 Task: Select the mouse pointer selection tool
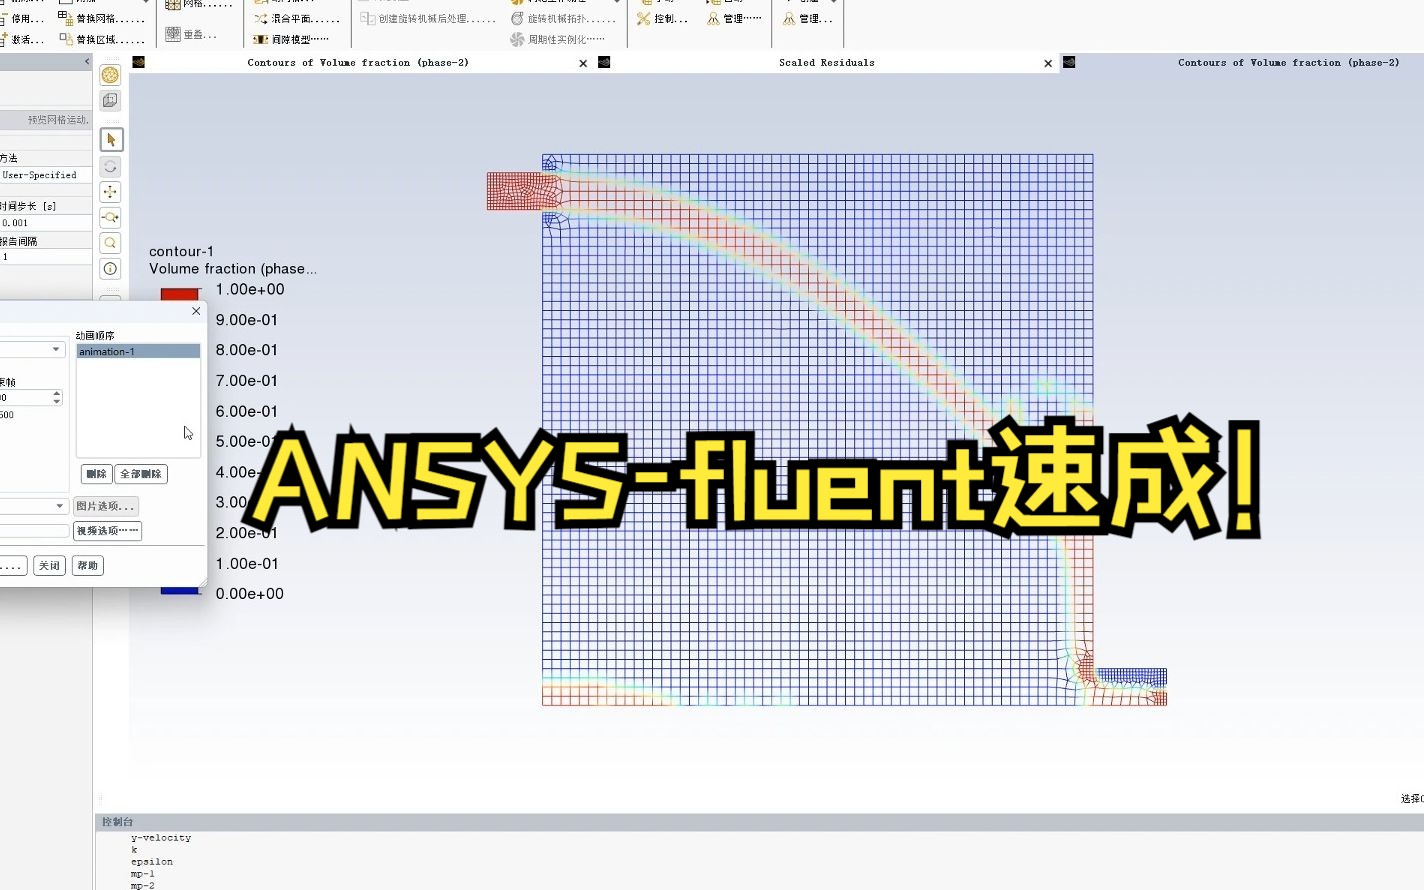[x=111, y=140]
